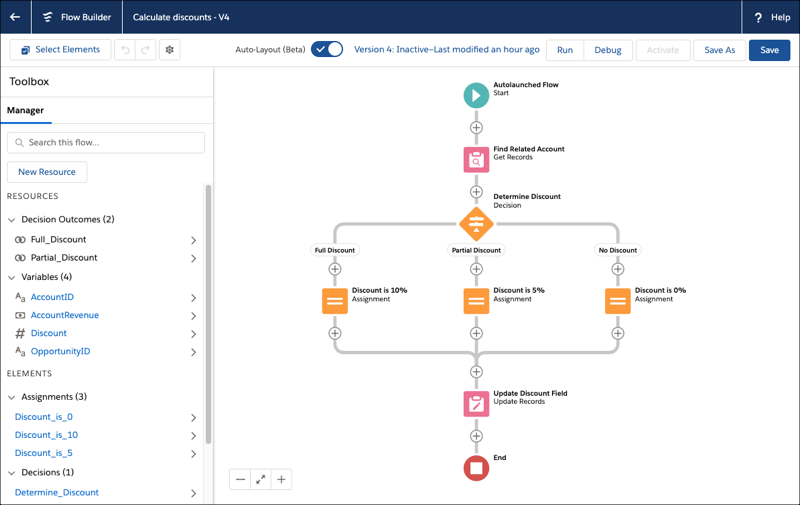This screenshot has height=505, width=800.
Task: Add element before Update Discount Field
Action: 476,372
